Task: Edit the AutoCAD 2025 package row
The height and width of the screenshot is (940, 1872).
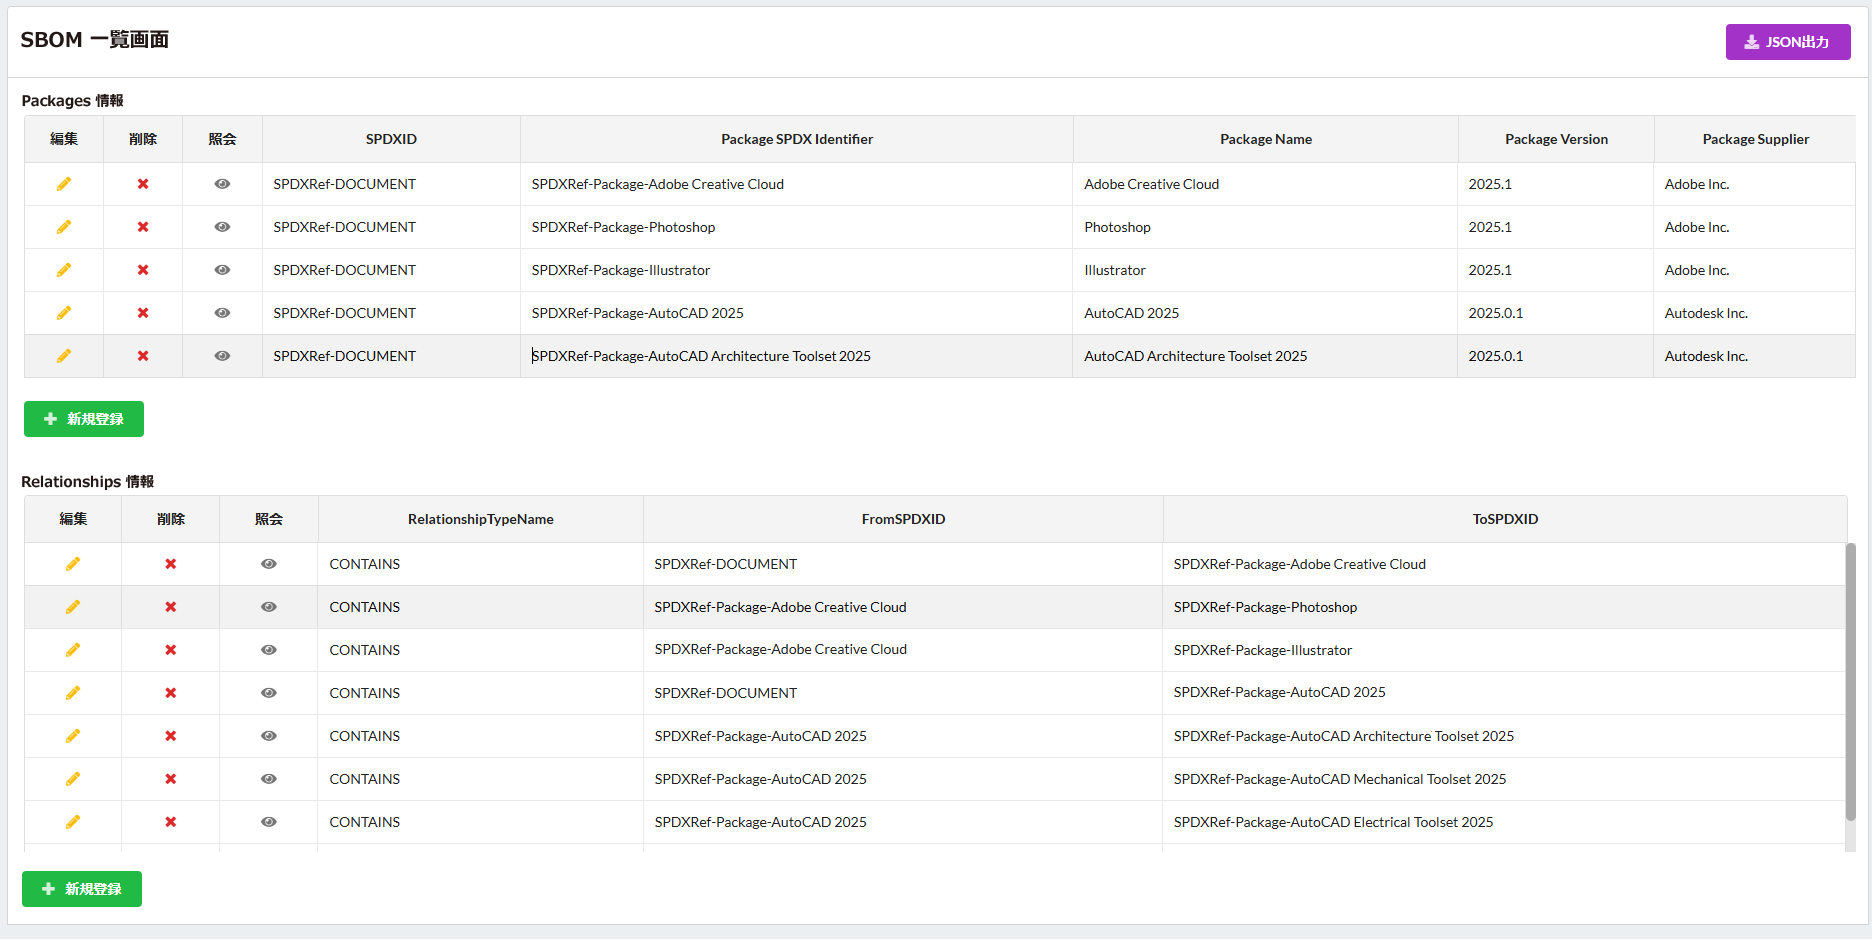Action: tap(64, 313)
